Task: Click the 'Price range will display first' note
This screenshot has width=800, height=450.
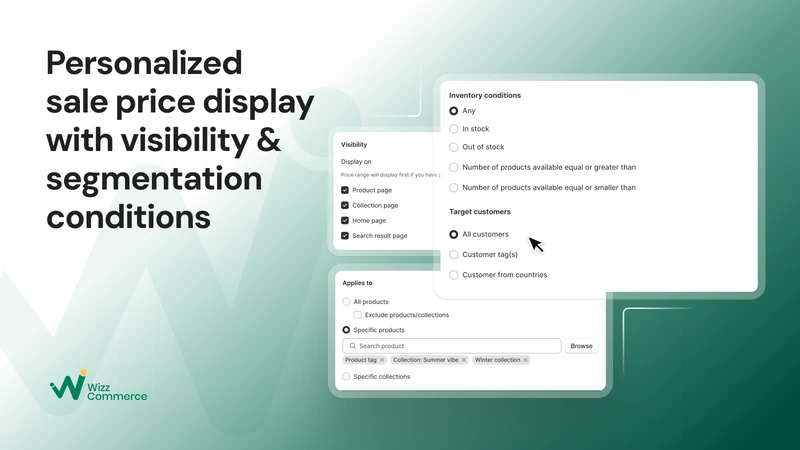Action: (390, 175)
